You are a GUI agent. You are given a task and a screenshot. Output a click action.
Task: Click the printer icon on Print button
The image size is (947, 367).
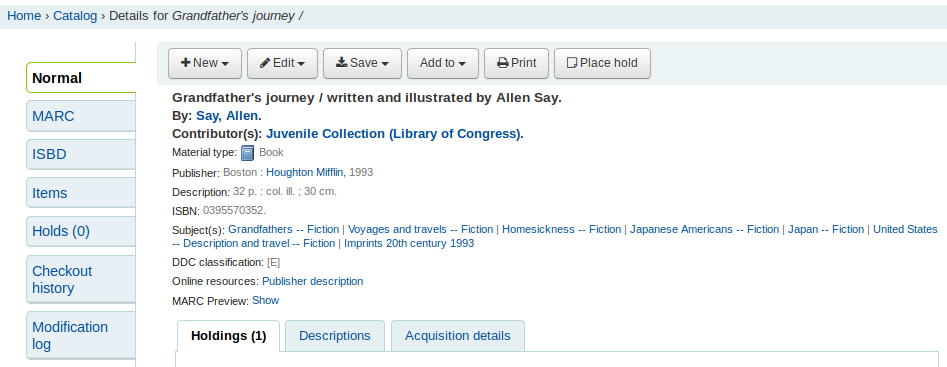(x=502, y=63)
